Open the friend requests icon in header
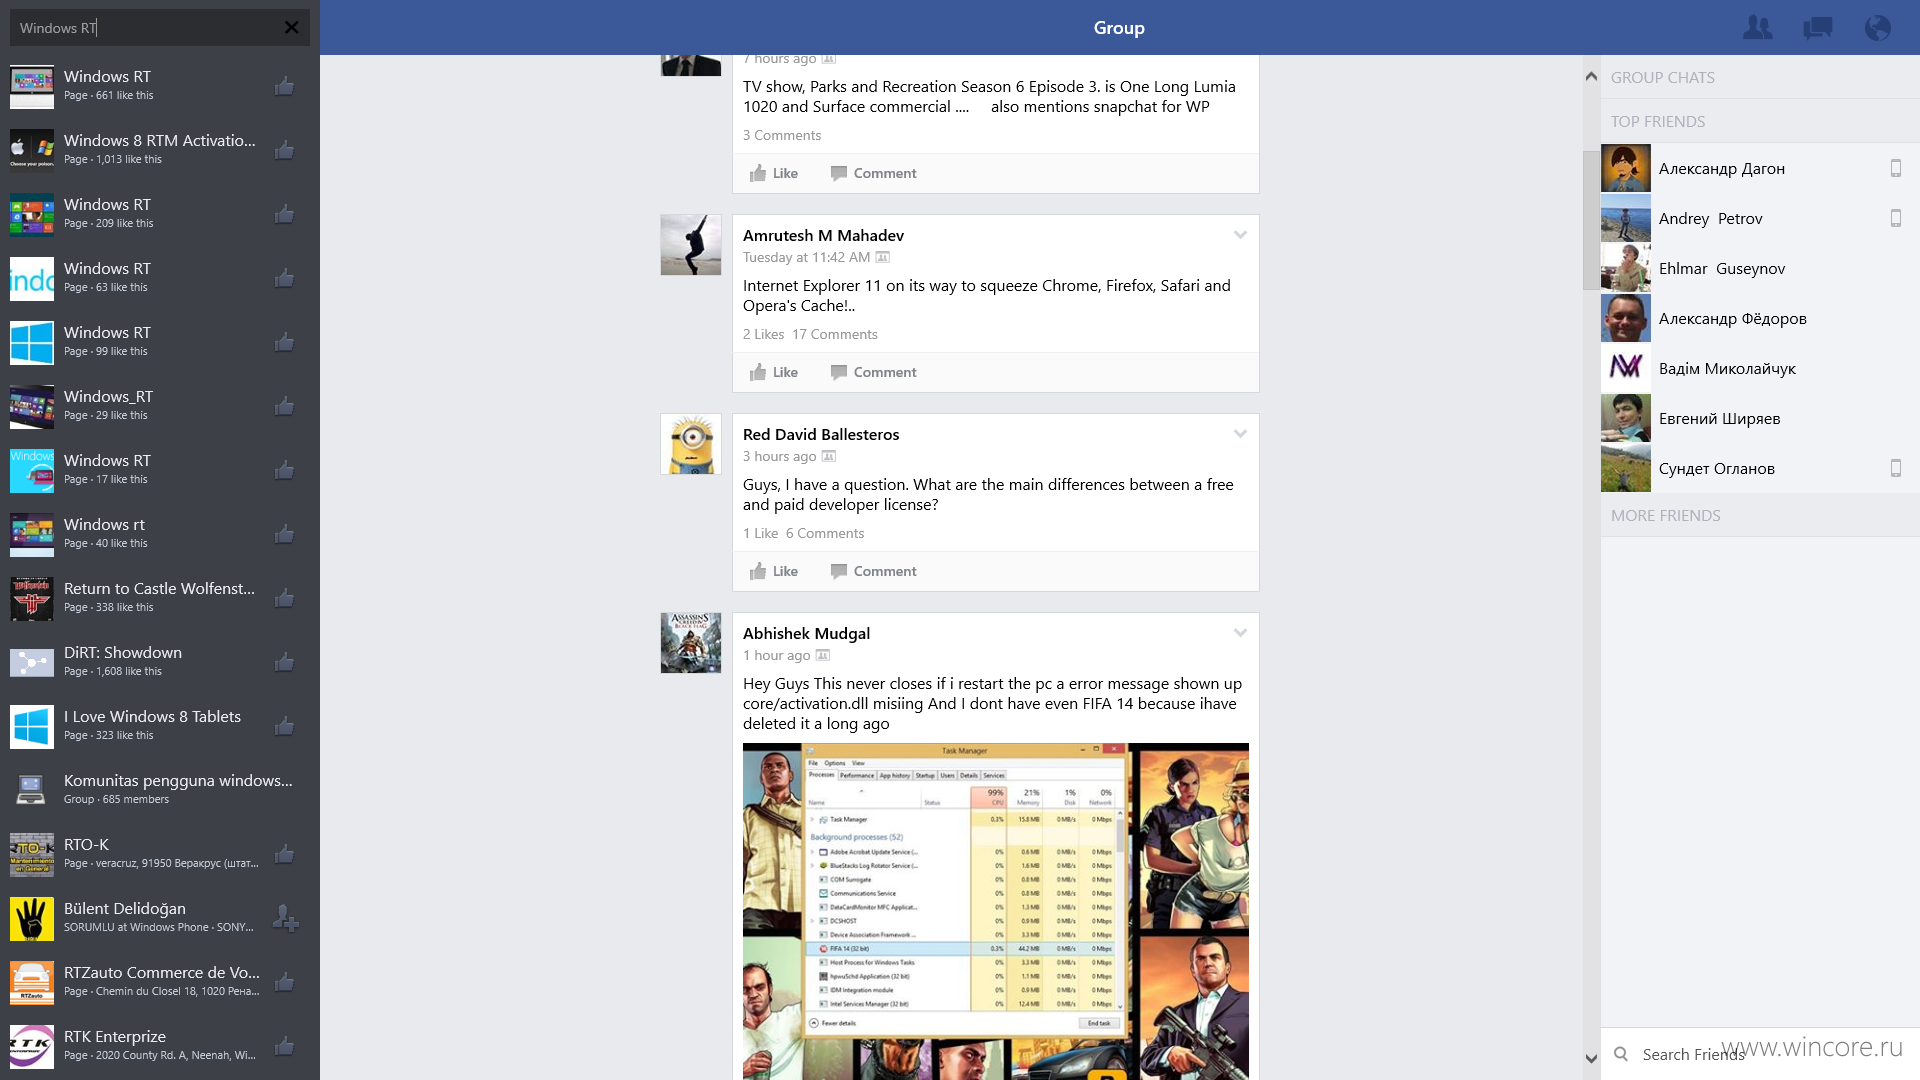Viewport: 1920px width, 1080px height. coord(1757,28)
